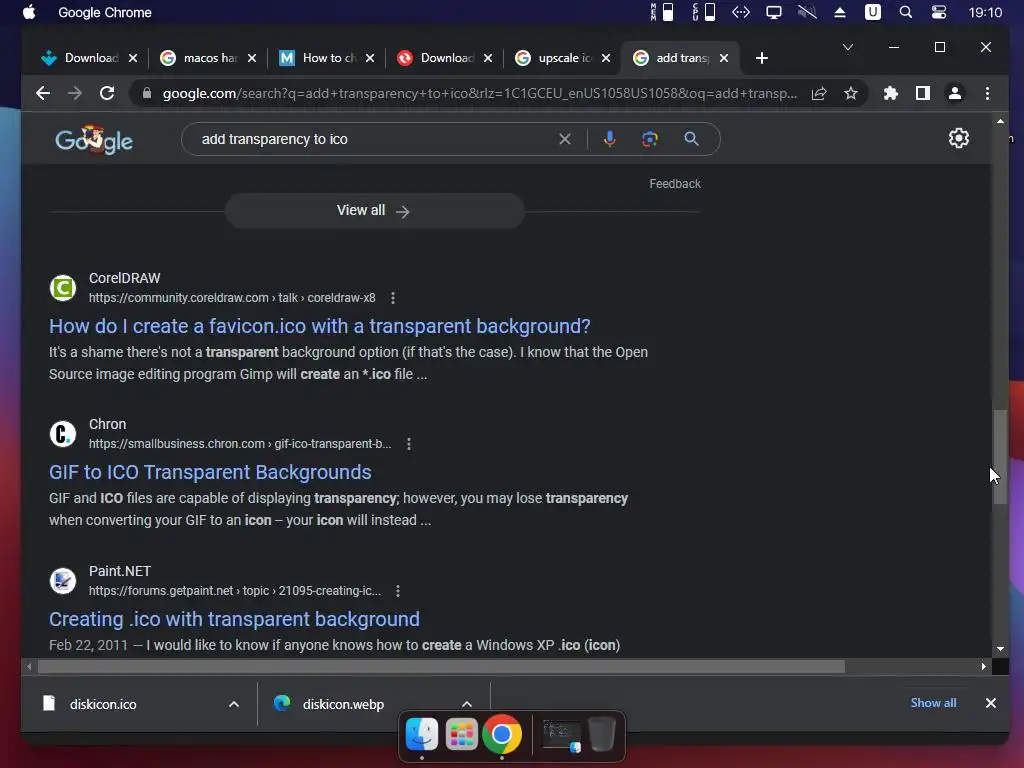This screenshot has width=1024, height=768.
Task: Open the Chrome profile avatar
Action: click(x=955, y=93)
